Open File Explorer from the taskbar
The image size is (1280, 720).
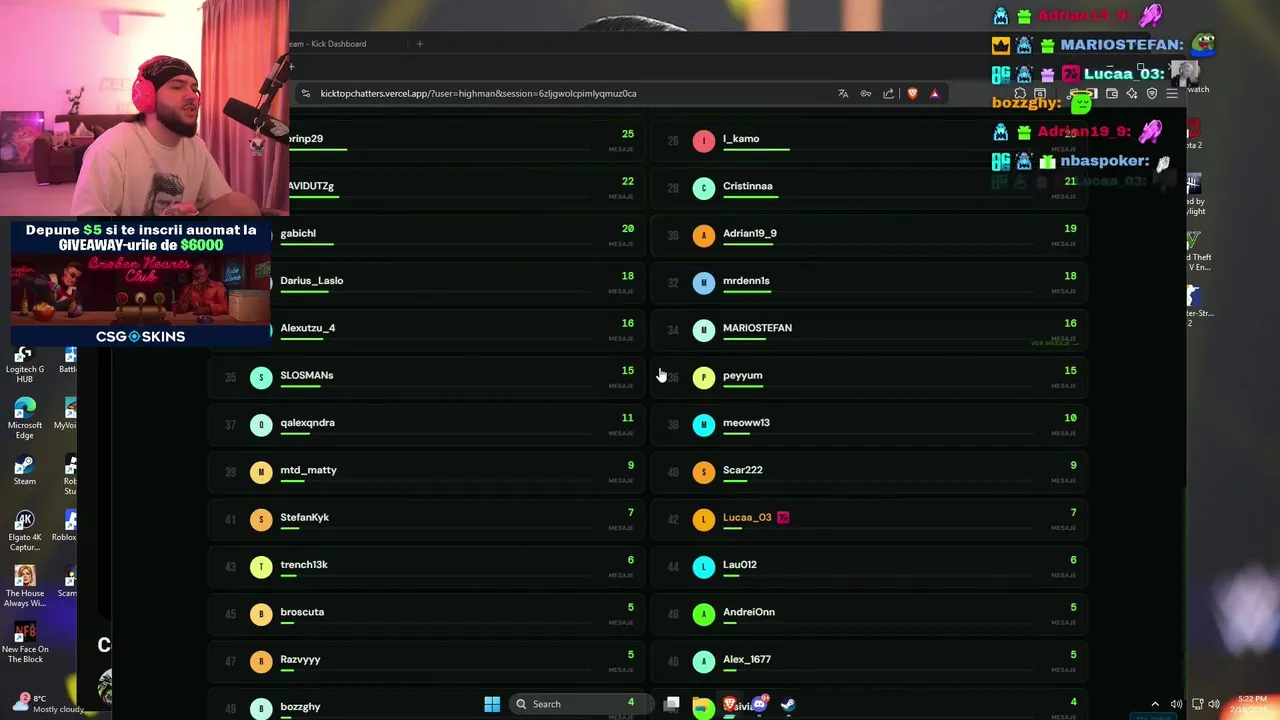pos(702,706)
